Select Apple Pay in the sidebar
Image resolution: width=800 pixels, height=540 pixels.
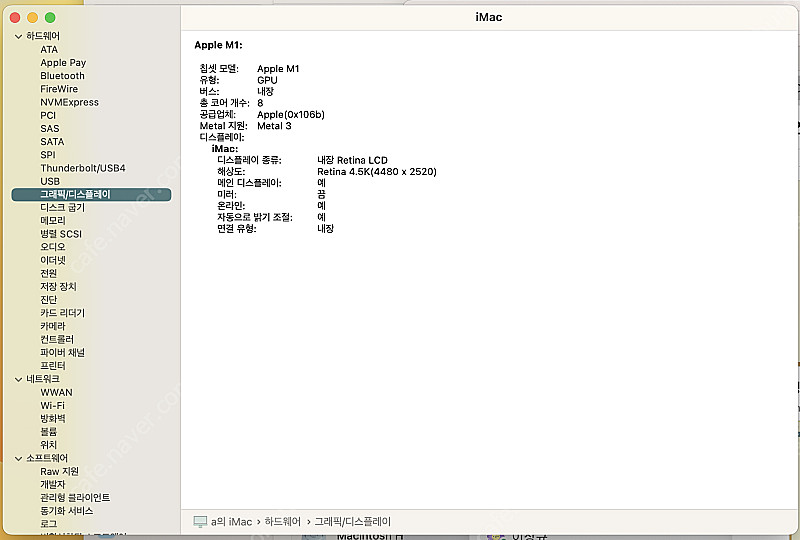[63, 63]
